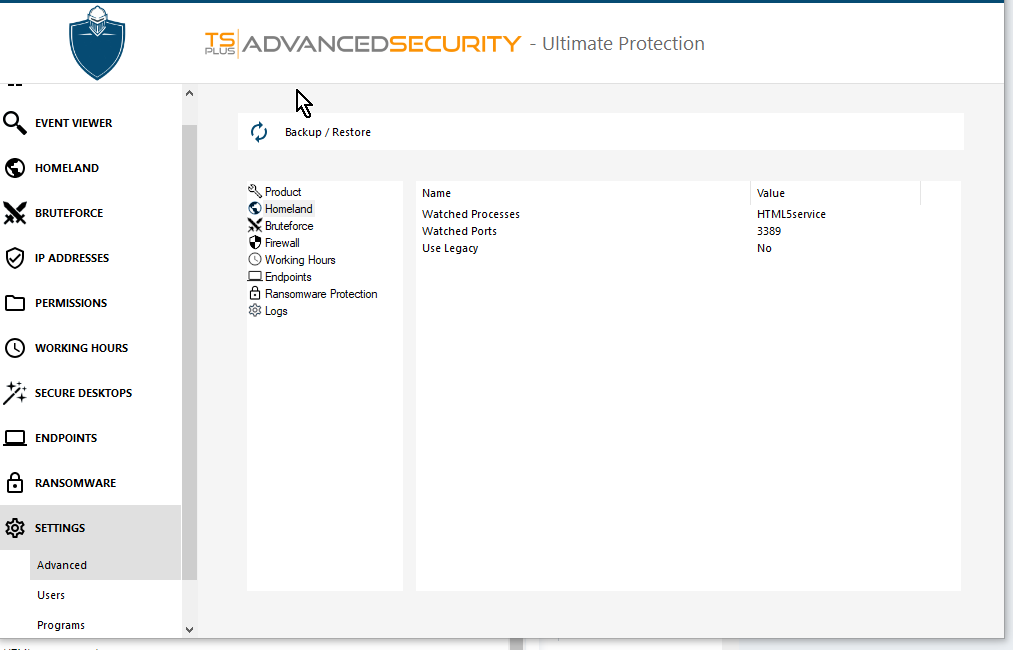Select the Bruteforce crossed swords icon
Viewport: 1013px width, 650px height.
pos(15,213)
